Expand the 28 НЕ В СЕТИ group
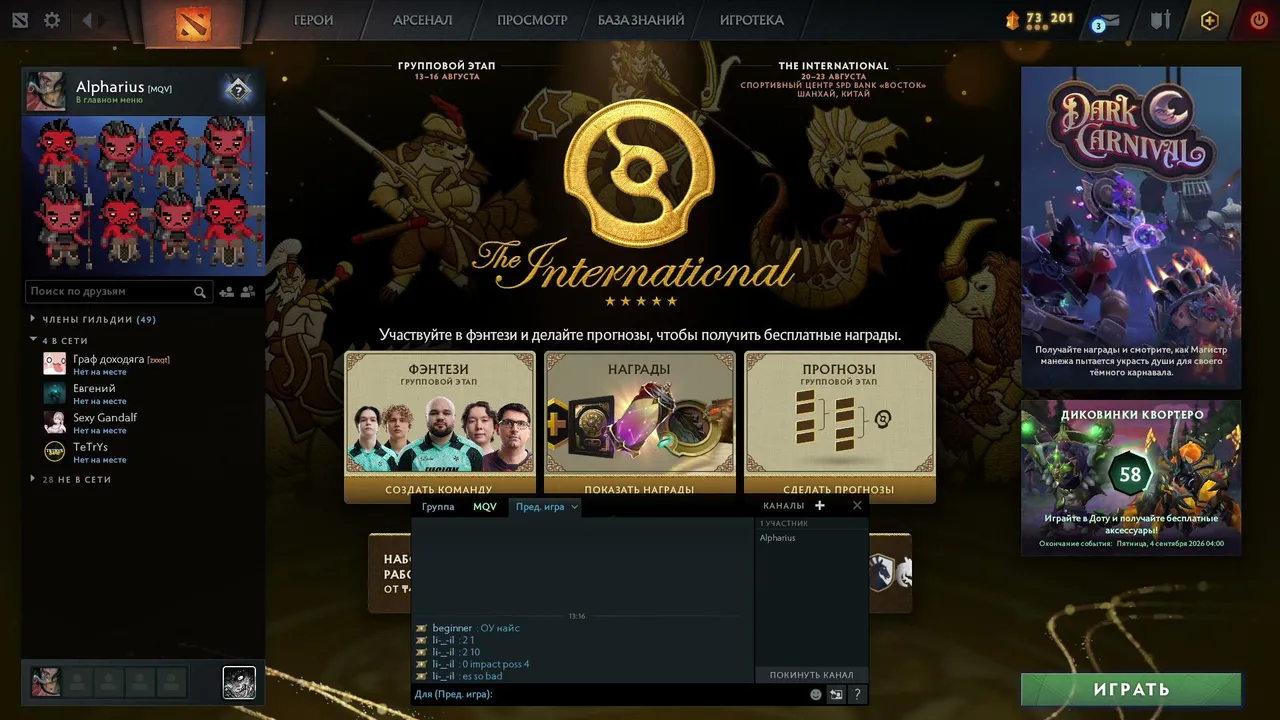The width and height of the screenshot is (1280, 720). click(71, 480)
